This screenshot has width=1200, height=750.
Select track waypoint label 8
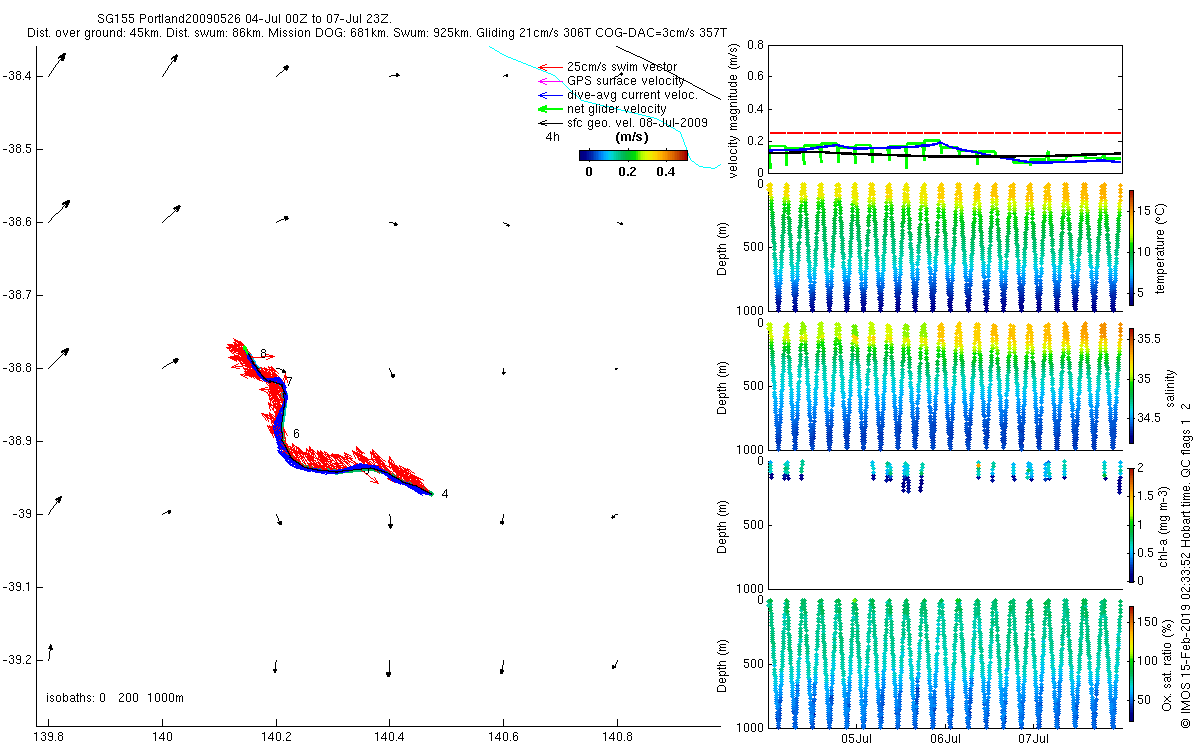tap(263, 354)
